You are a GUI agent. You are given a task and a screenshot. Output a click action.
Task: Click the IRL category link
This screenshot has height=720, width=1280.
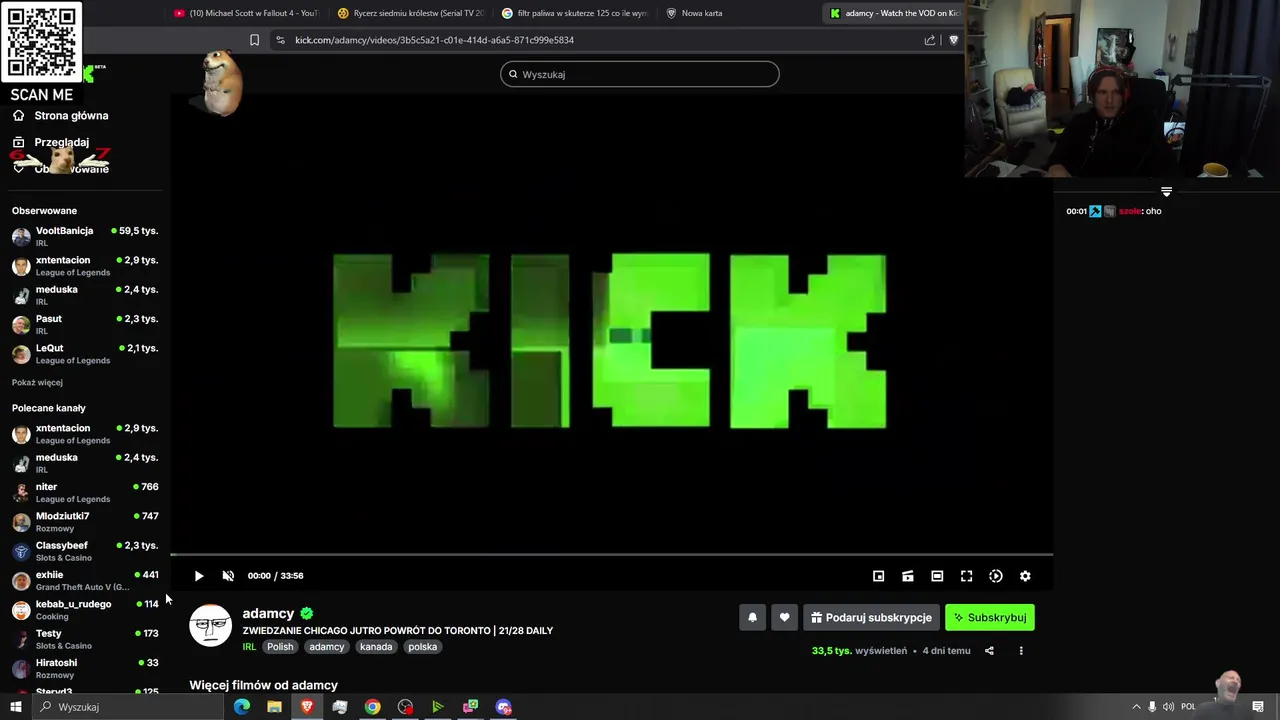coord(249,647)
